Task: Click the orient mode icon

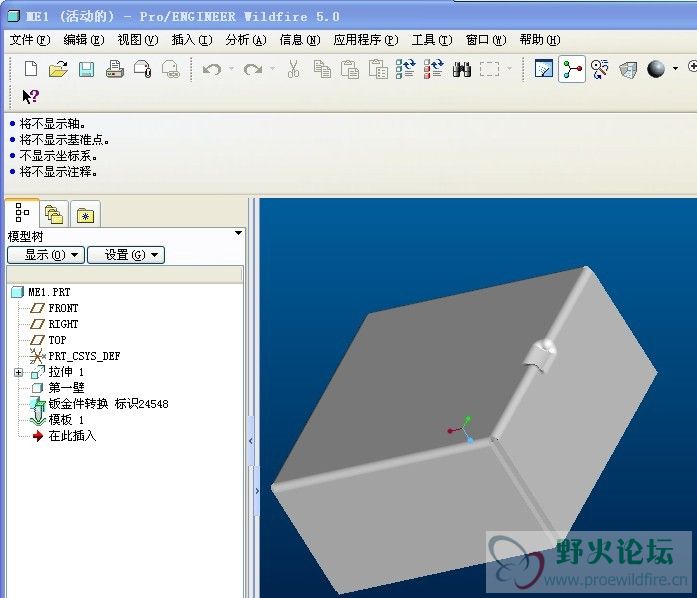Action: [600, 69]
